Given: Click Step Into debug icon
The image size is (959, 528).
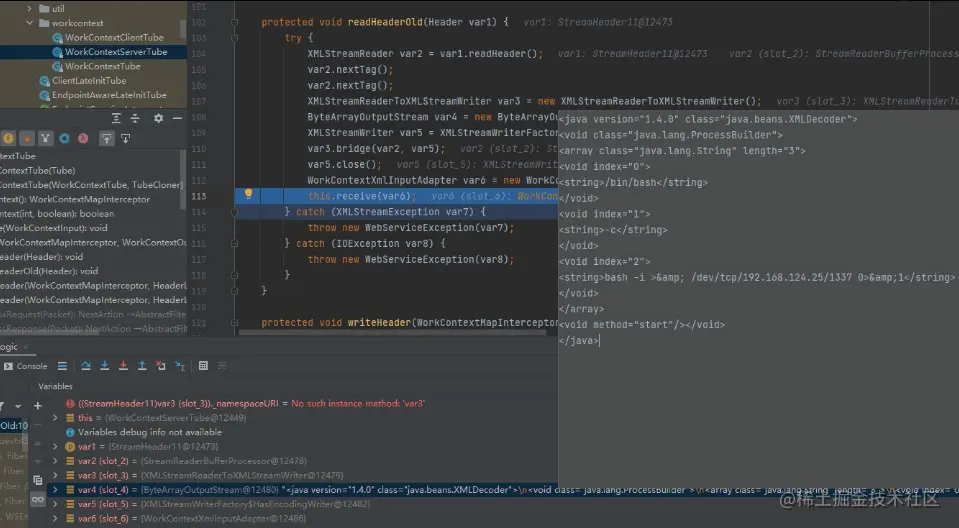Looking at the screenshot, I should coord(105,366).
